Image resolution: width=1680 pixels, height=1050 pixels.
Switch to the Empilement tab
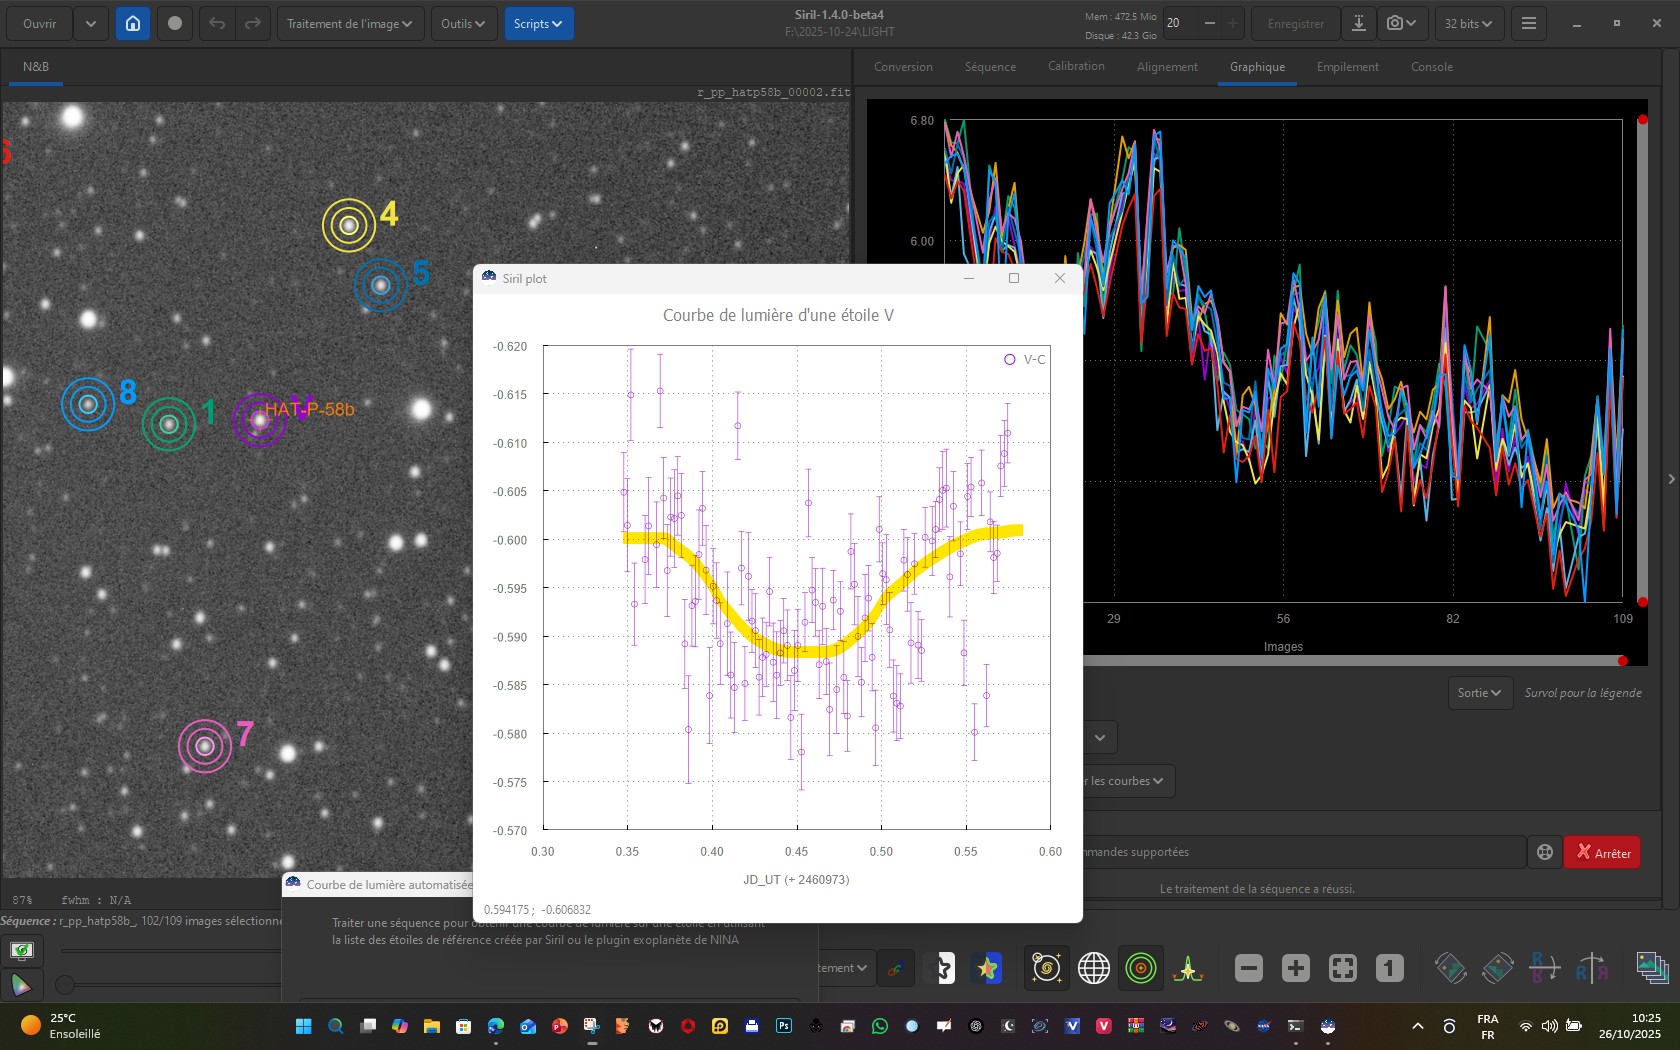tap(1347, 67)
